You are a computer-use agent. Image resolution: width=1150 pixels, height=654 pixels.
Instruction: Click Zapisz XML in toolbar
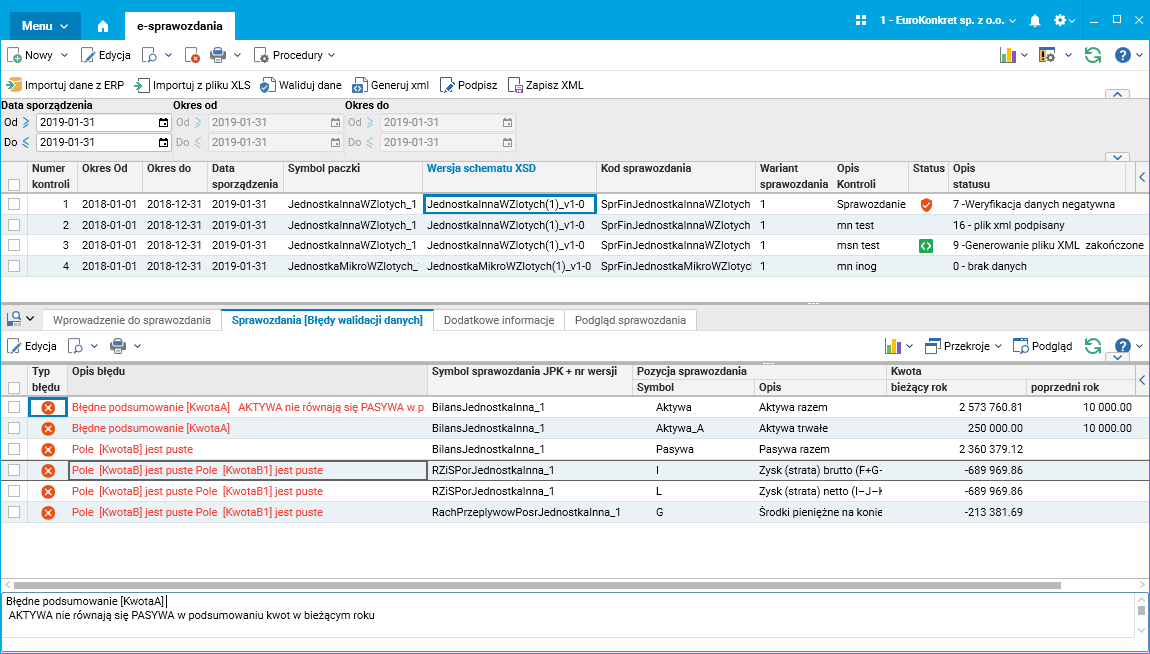(x=546, y=85)
